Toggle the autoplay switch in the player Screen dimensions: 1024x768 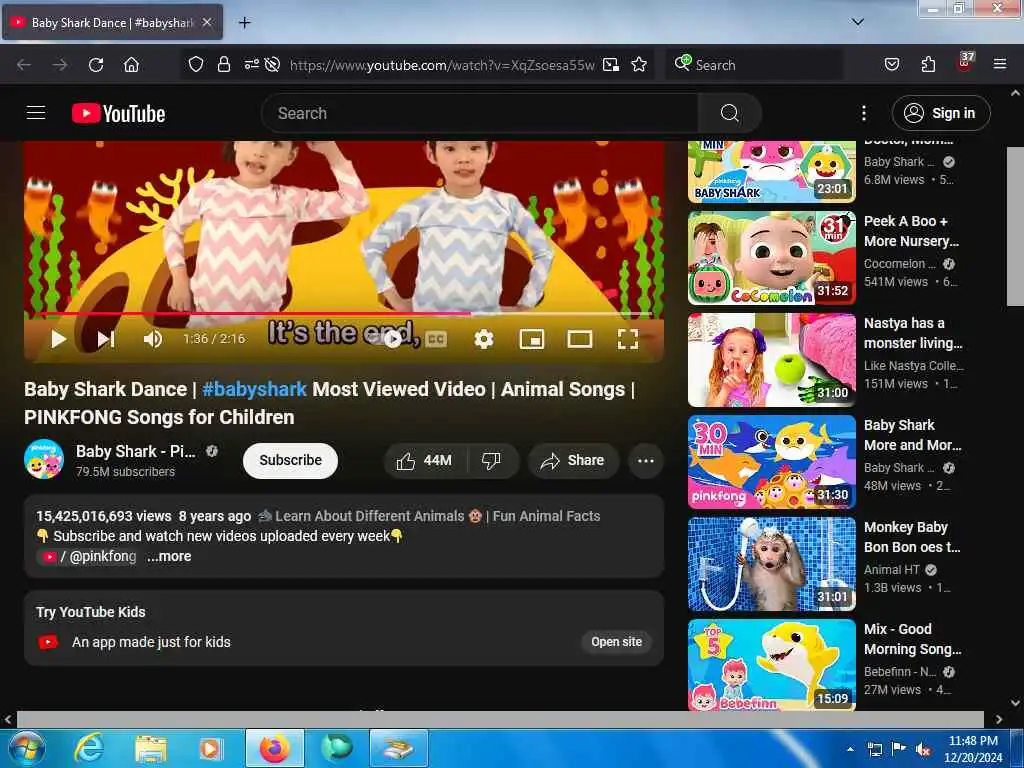[x=392, y=339]
